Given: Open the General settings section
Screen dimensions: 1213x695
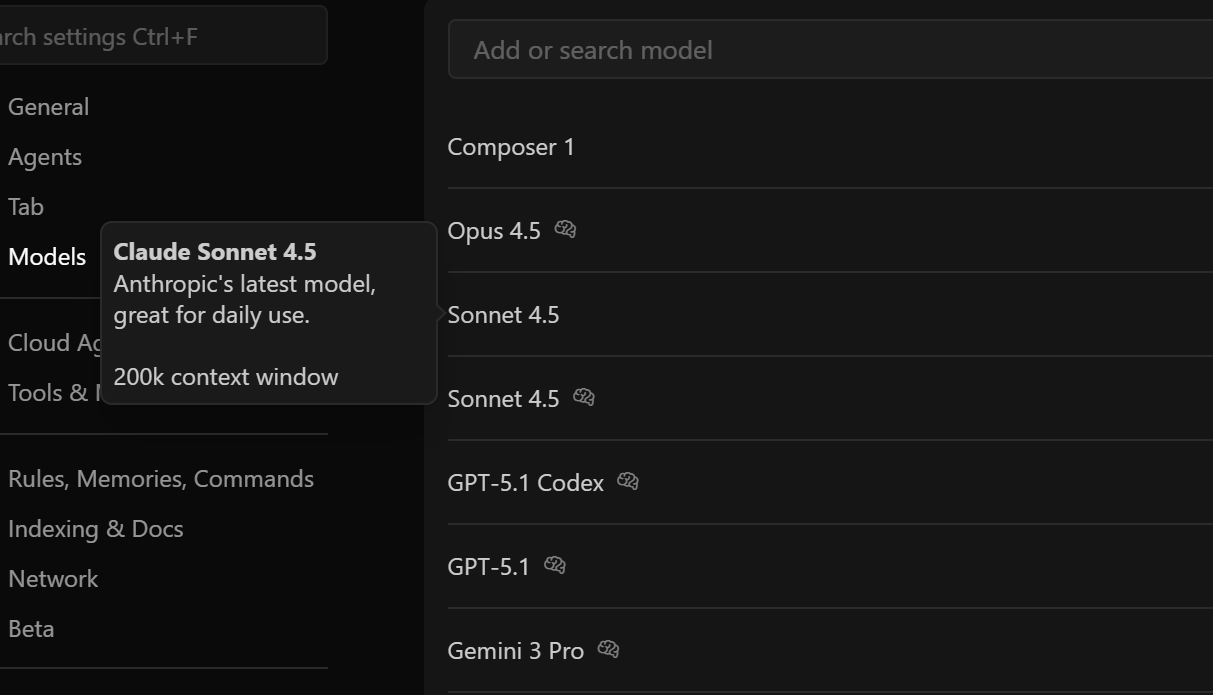Looking at the screenshot, I should pos(48,107).
